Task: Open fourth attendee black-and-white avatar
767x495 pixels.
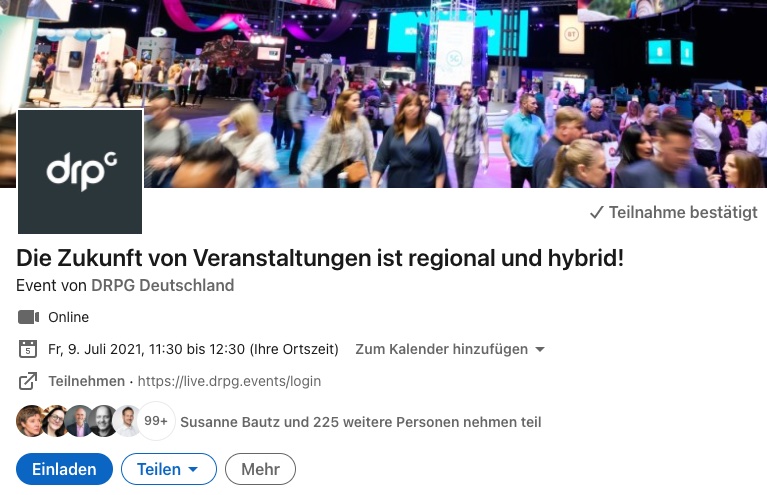Action: (x=103, y=421)
